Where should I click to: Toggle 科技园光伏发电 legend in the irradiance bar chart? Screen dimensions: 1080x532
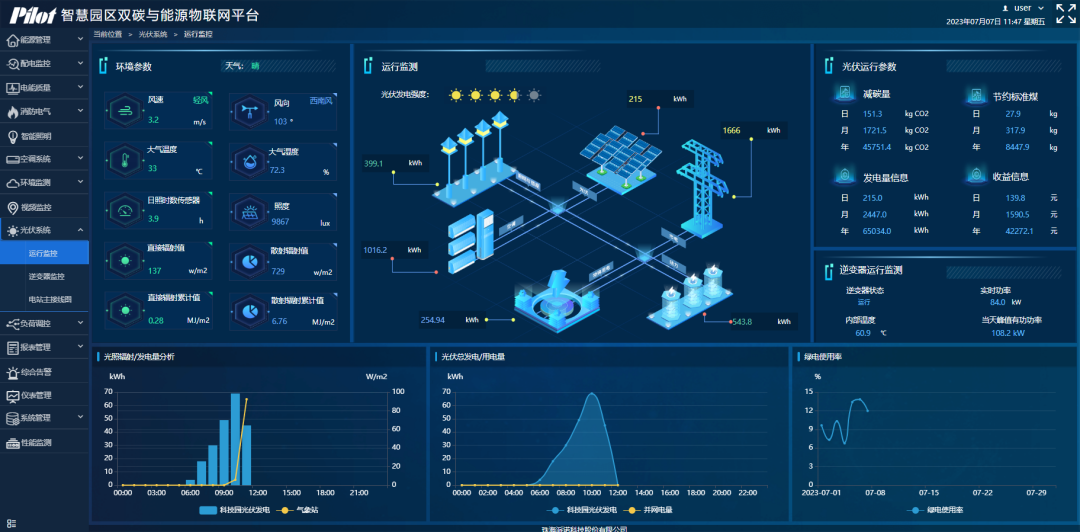[233, 511]
